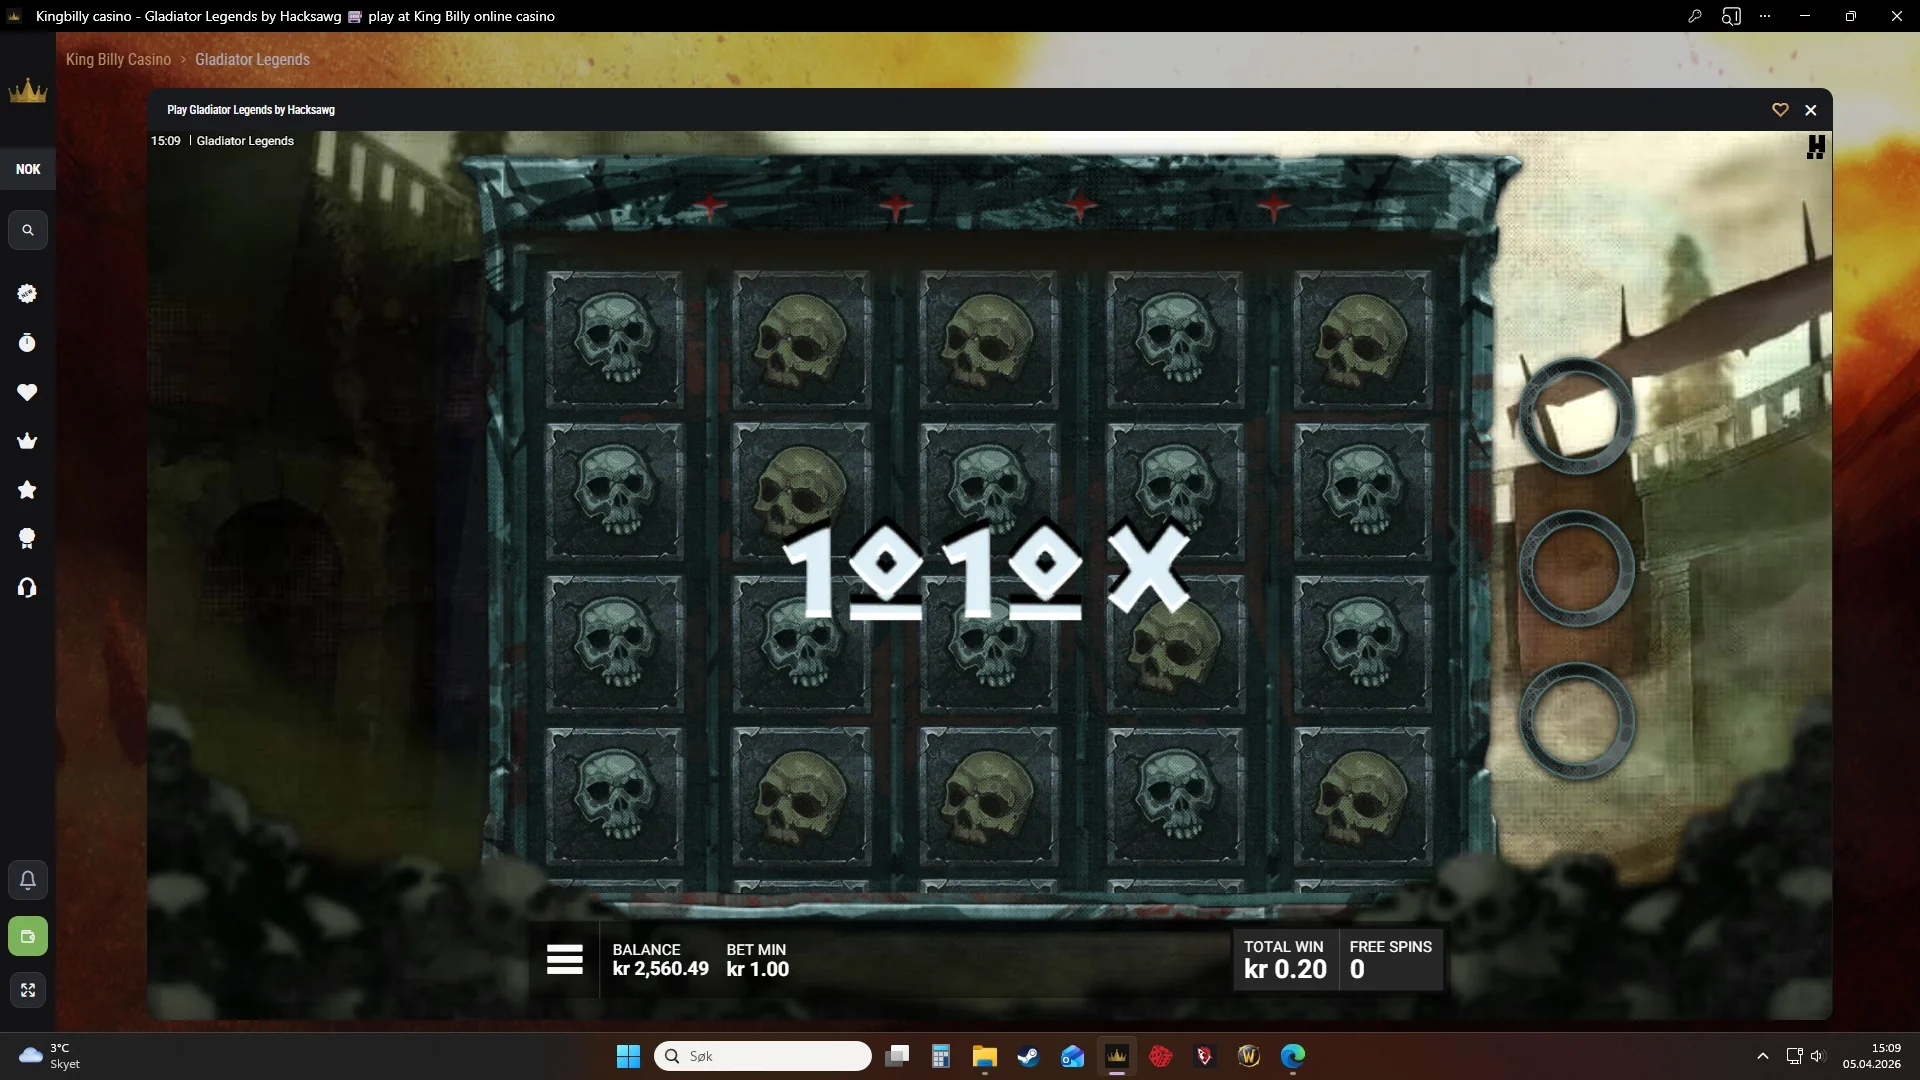Click the 'Play Gladiator Legends by Hacksawg' title
This screenshot has height=1080, width=1920.
(x=251, y=110)
